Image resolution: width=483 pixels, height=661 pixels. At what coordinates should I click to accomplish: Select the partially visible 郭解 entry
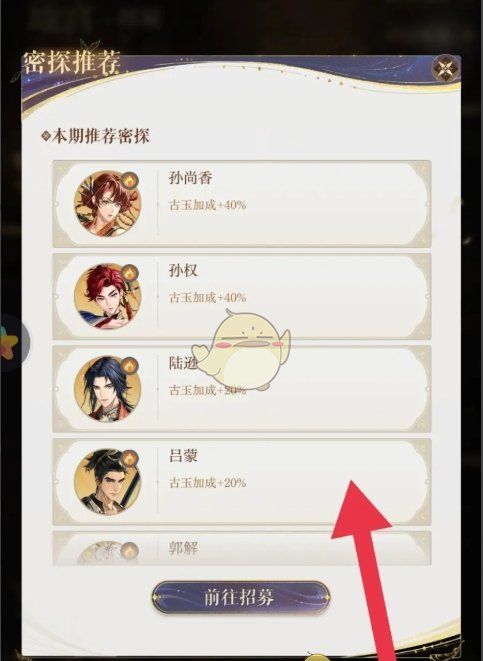pos(242,548)
